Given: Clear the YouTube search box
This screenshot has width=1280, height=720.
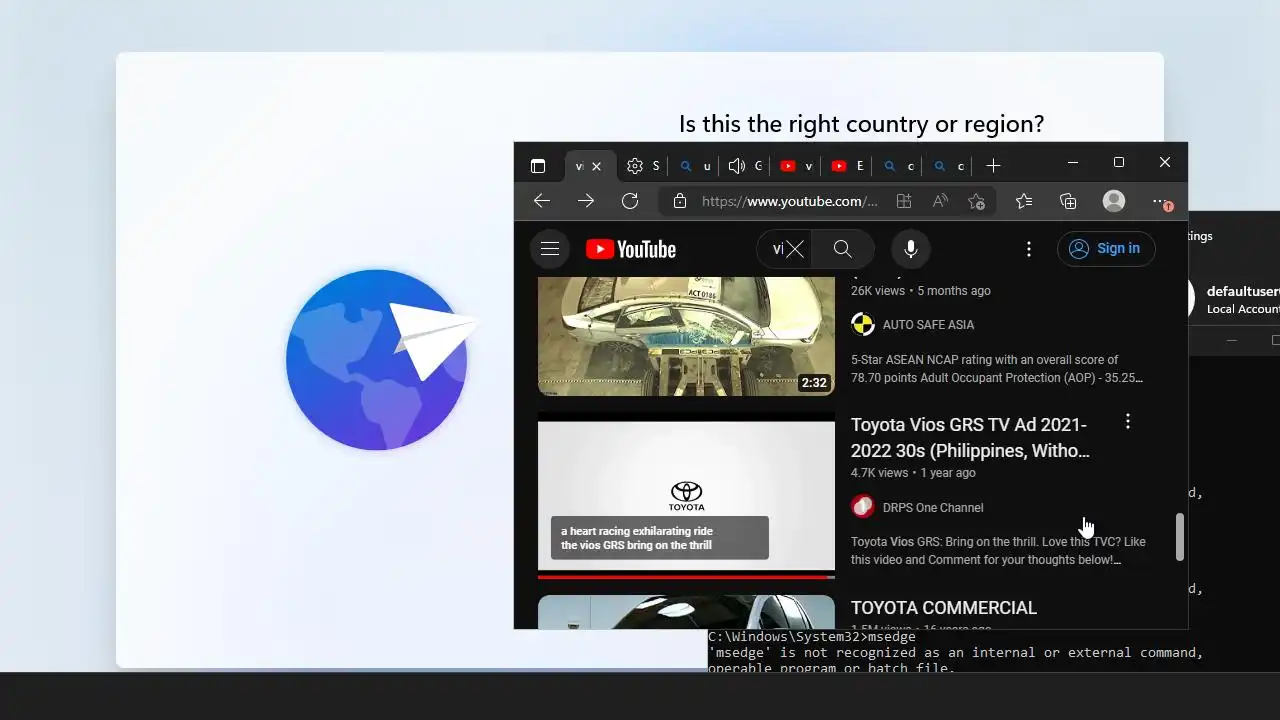Looking at the screenshot, I should click(x=795, y=249).
